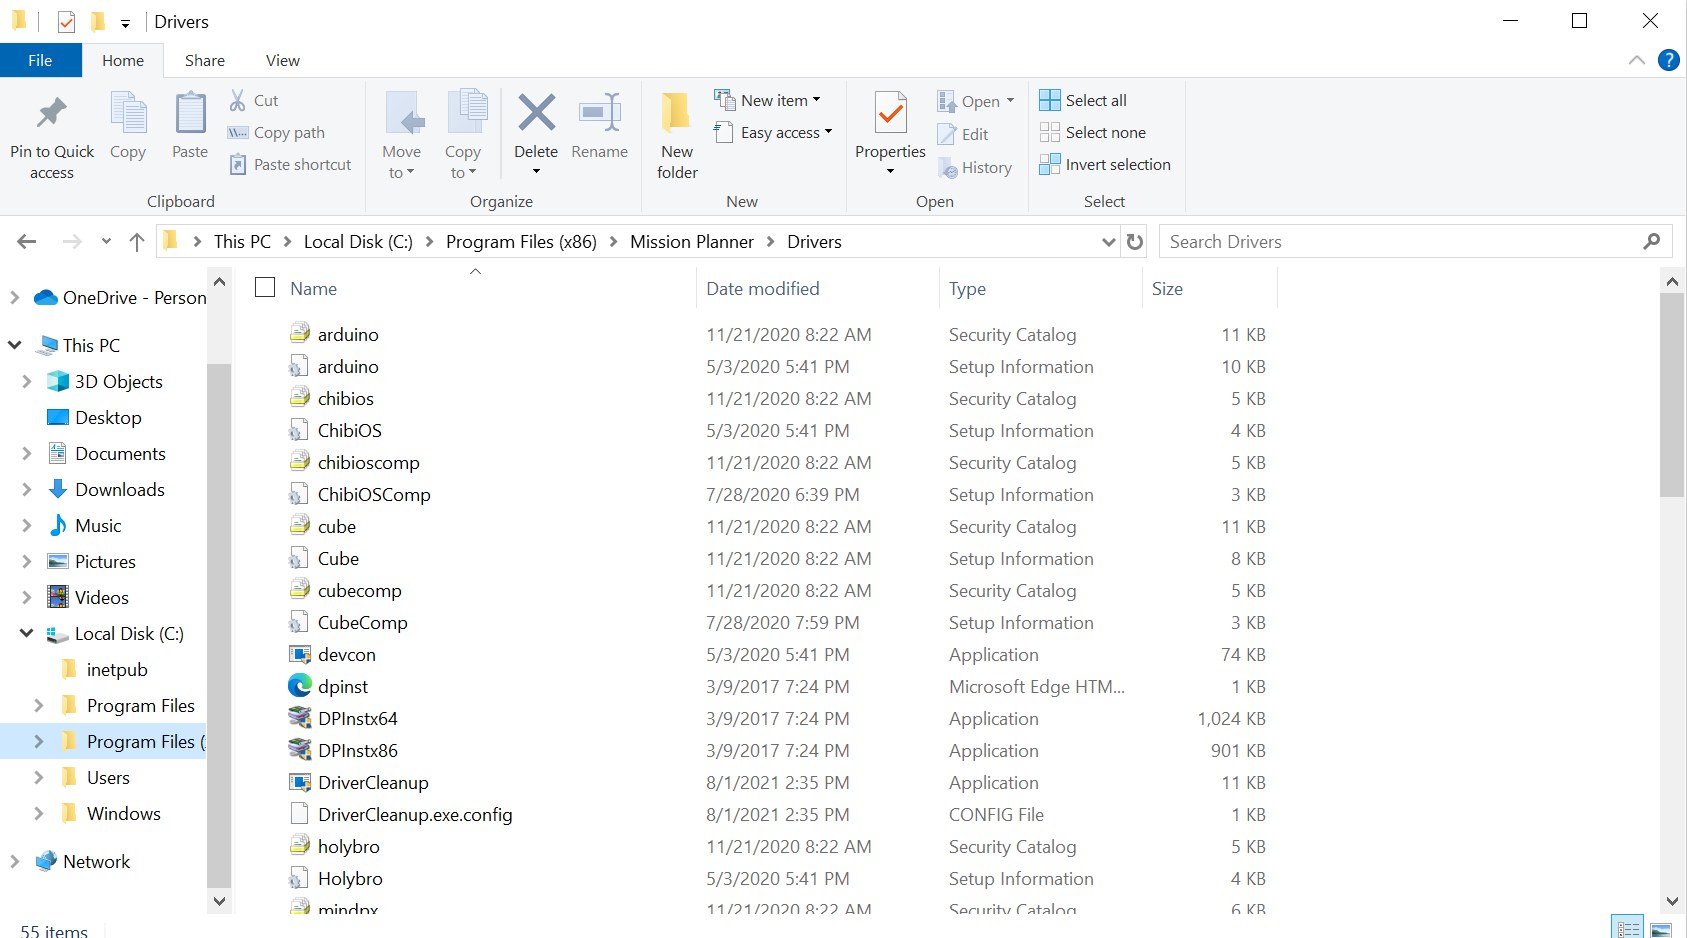Switch to the View ribbon tab
This screenshot has width=1687, height=938.
click(283, 60)
